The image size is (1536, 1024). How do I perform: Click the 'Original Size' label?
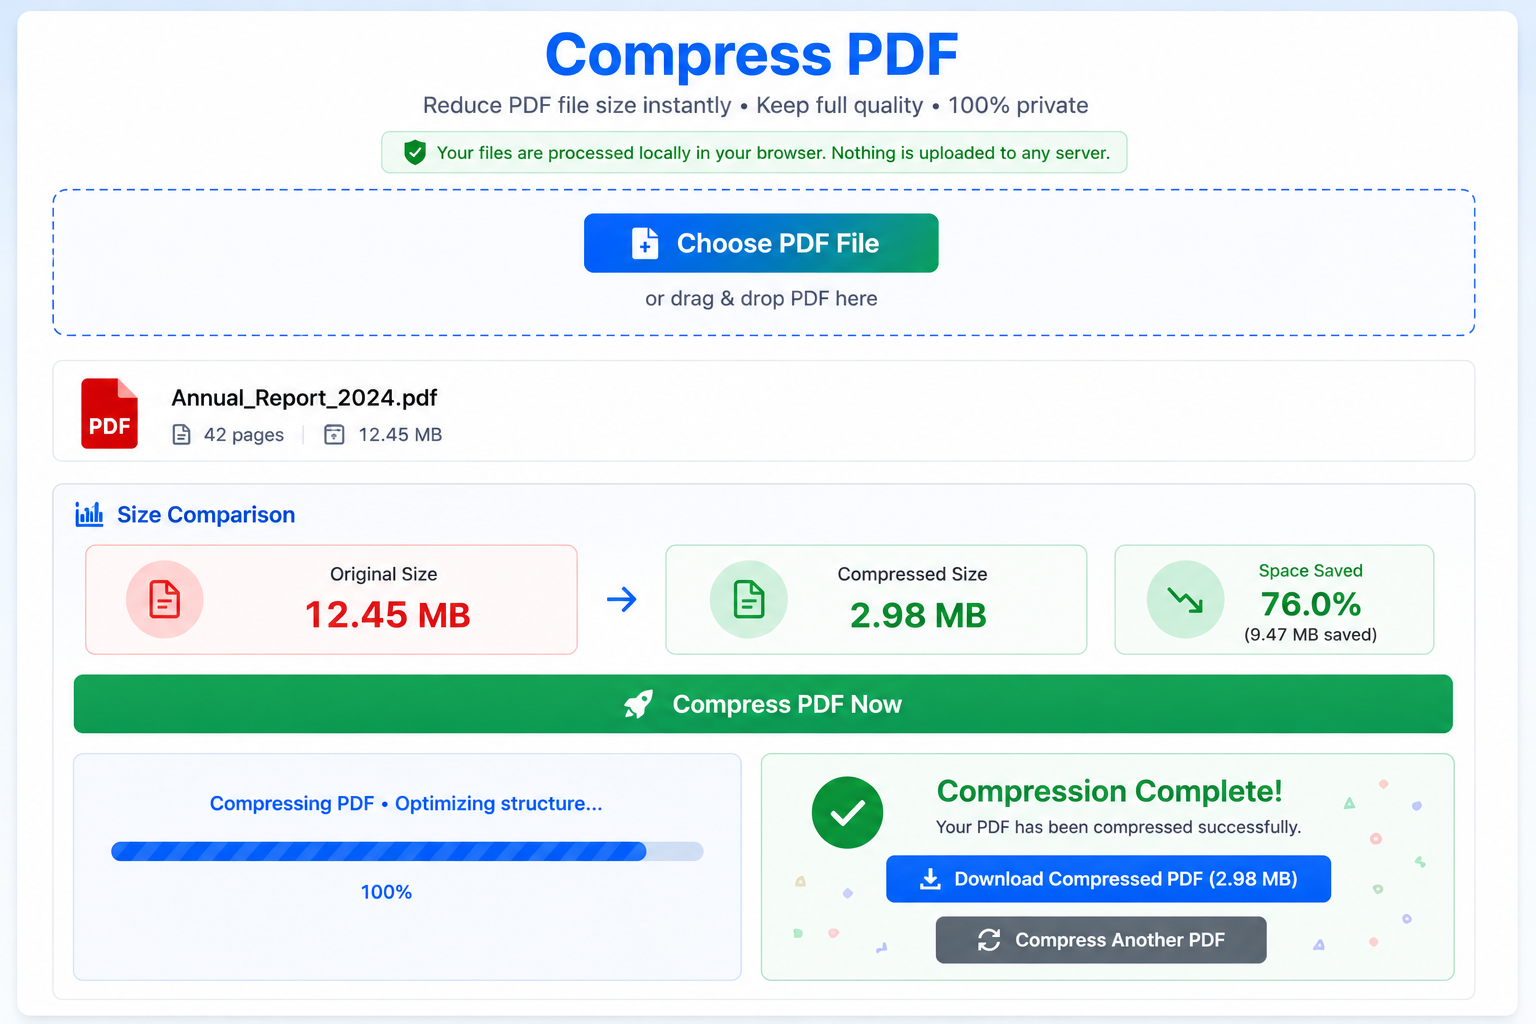[384, 574]
